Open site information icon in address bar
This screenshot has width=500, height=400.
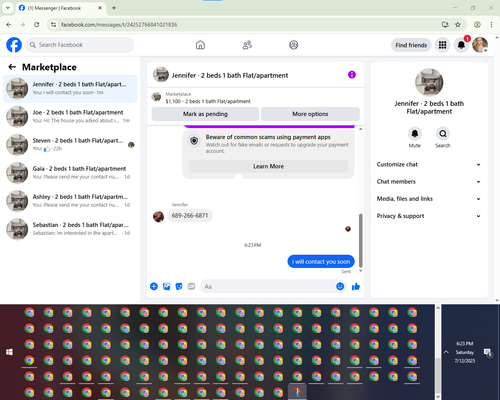tap(53, 24)
